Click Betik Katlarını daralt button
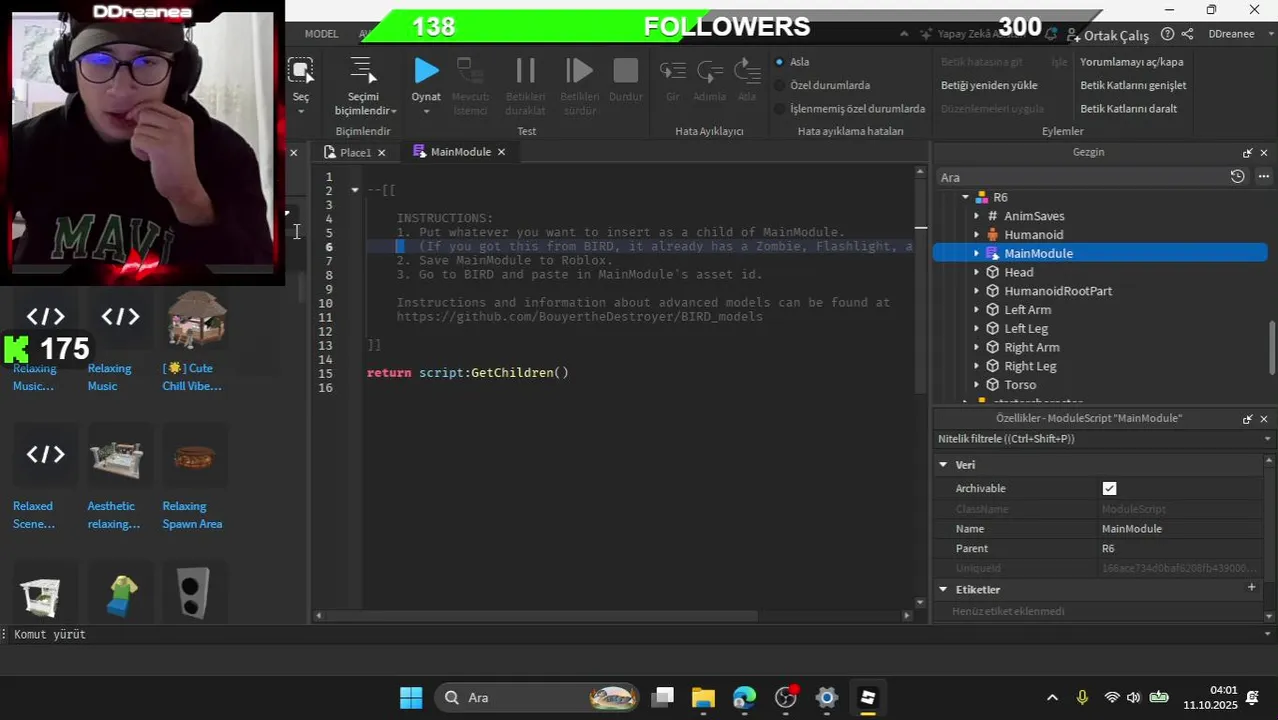1278x720 pixels. (x=1128, y=109)
